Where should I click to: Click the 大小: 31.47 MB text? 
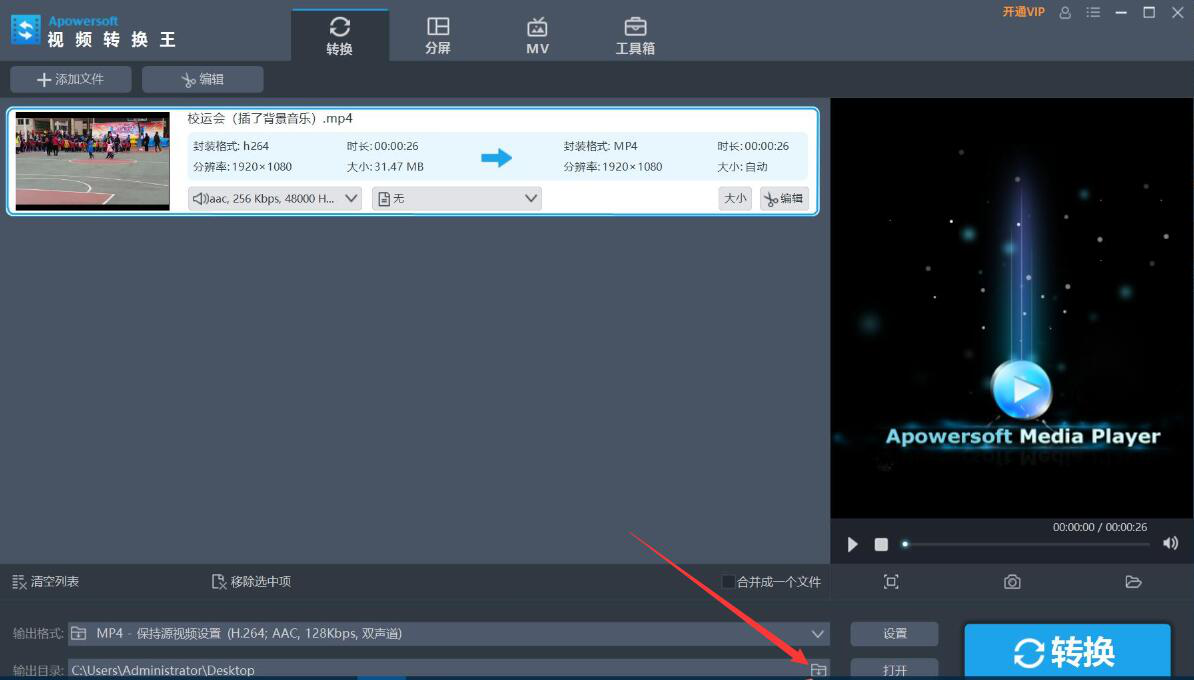click(x=385, y=167)
